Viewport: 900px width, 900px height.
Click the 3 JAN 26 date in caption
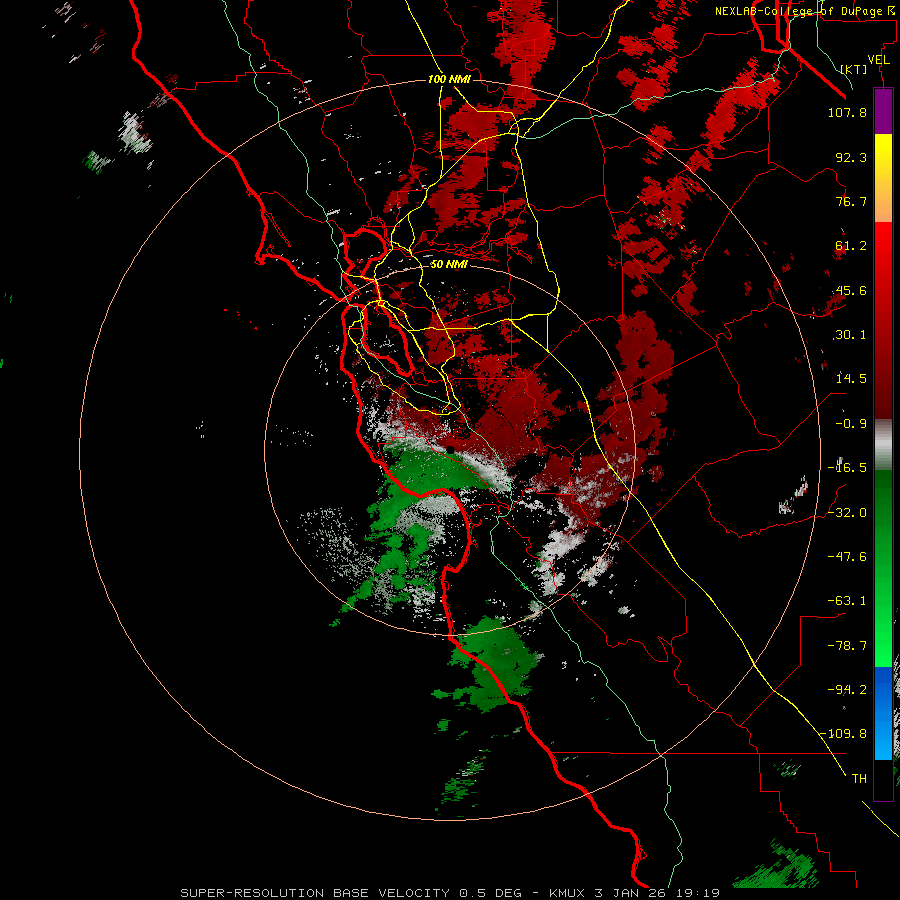pyautogui.click(x=631, y=893)
